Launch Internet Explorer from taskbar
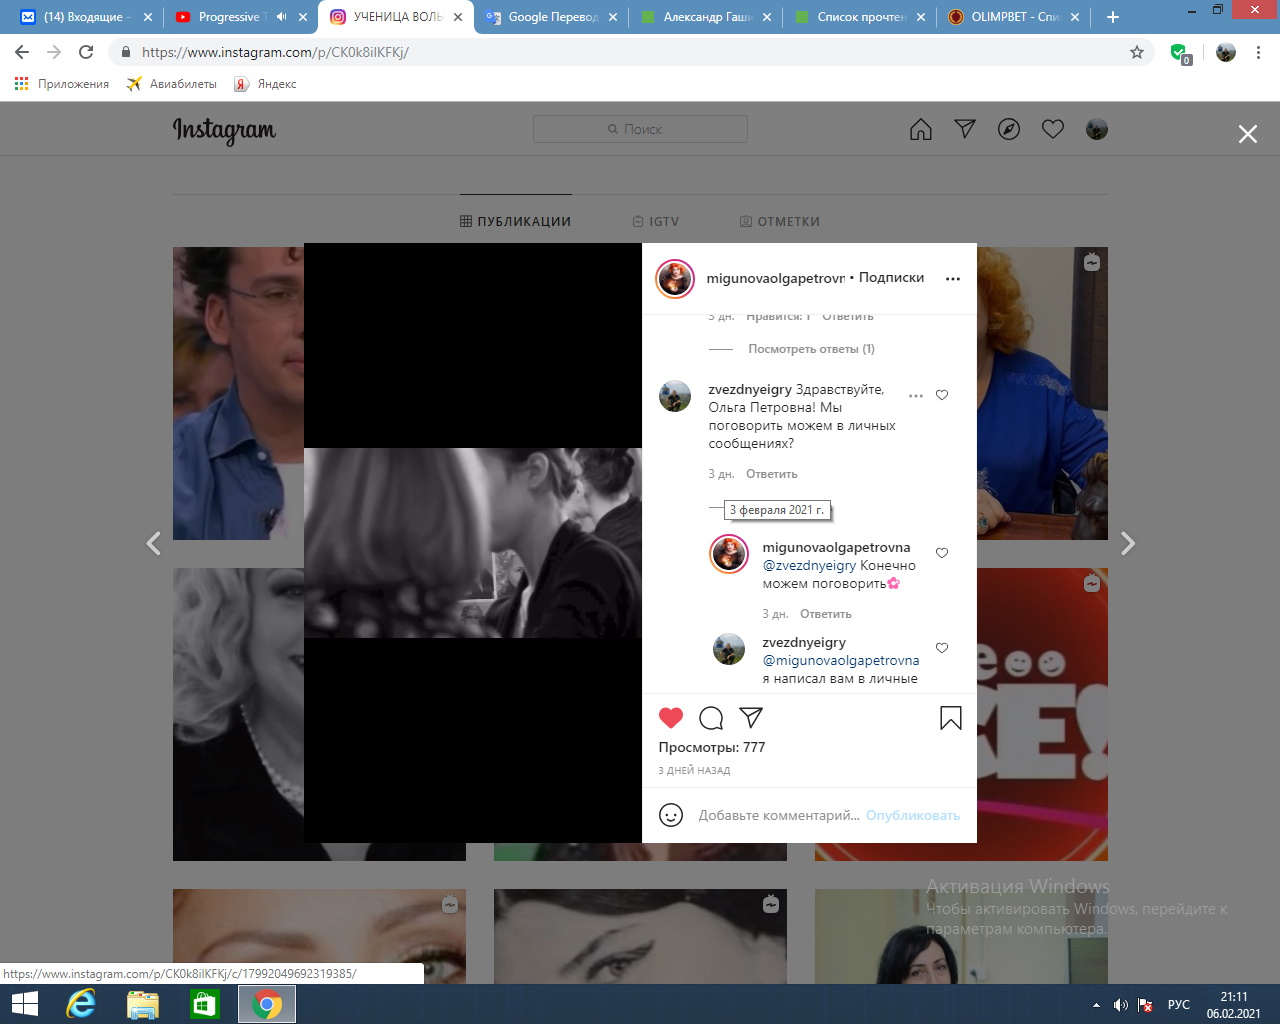 (x=81, y=1004)
